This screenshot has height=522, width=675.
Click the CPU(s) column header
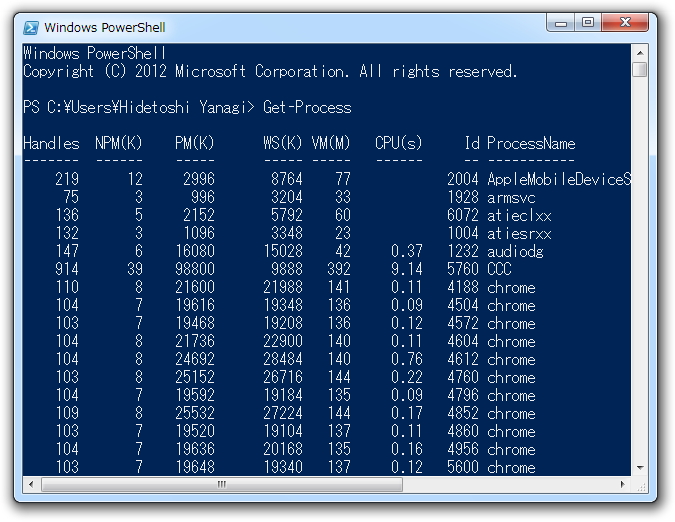tap(399, 143)
